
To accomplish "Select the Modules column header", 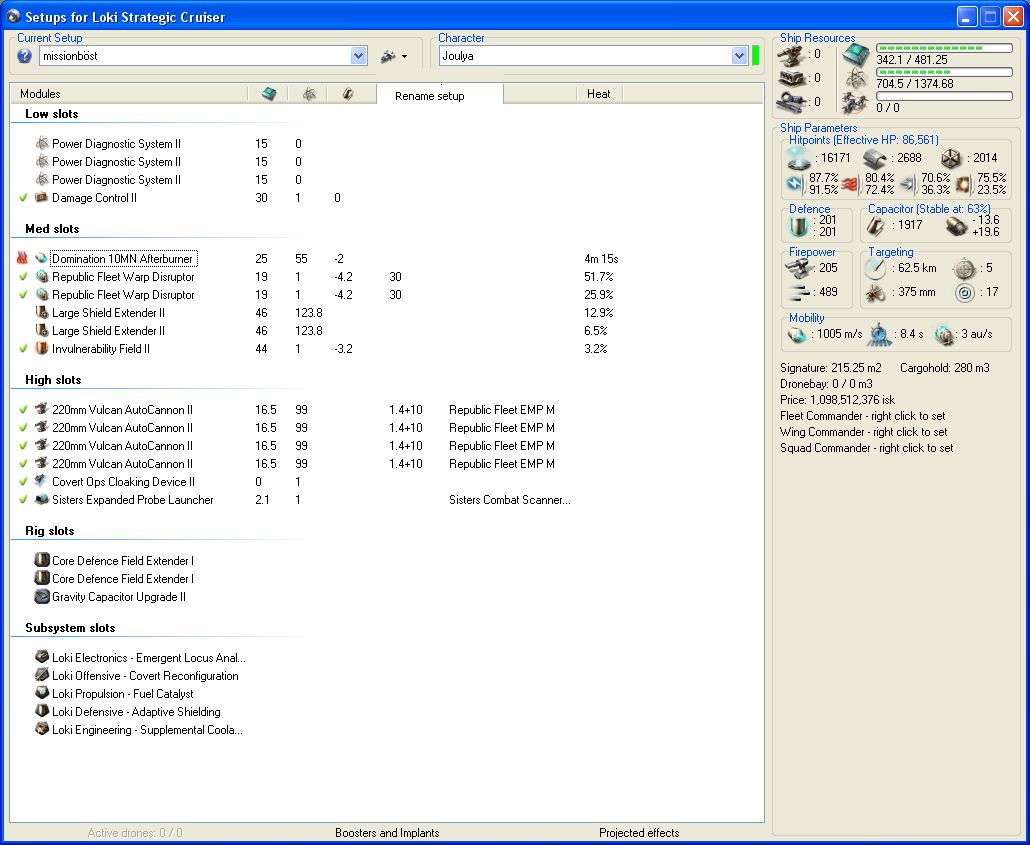I will [x=40, y=94].
